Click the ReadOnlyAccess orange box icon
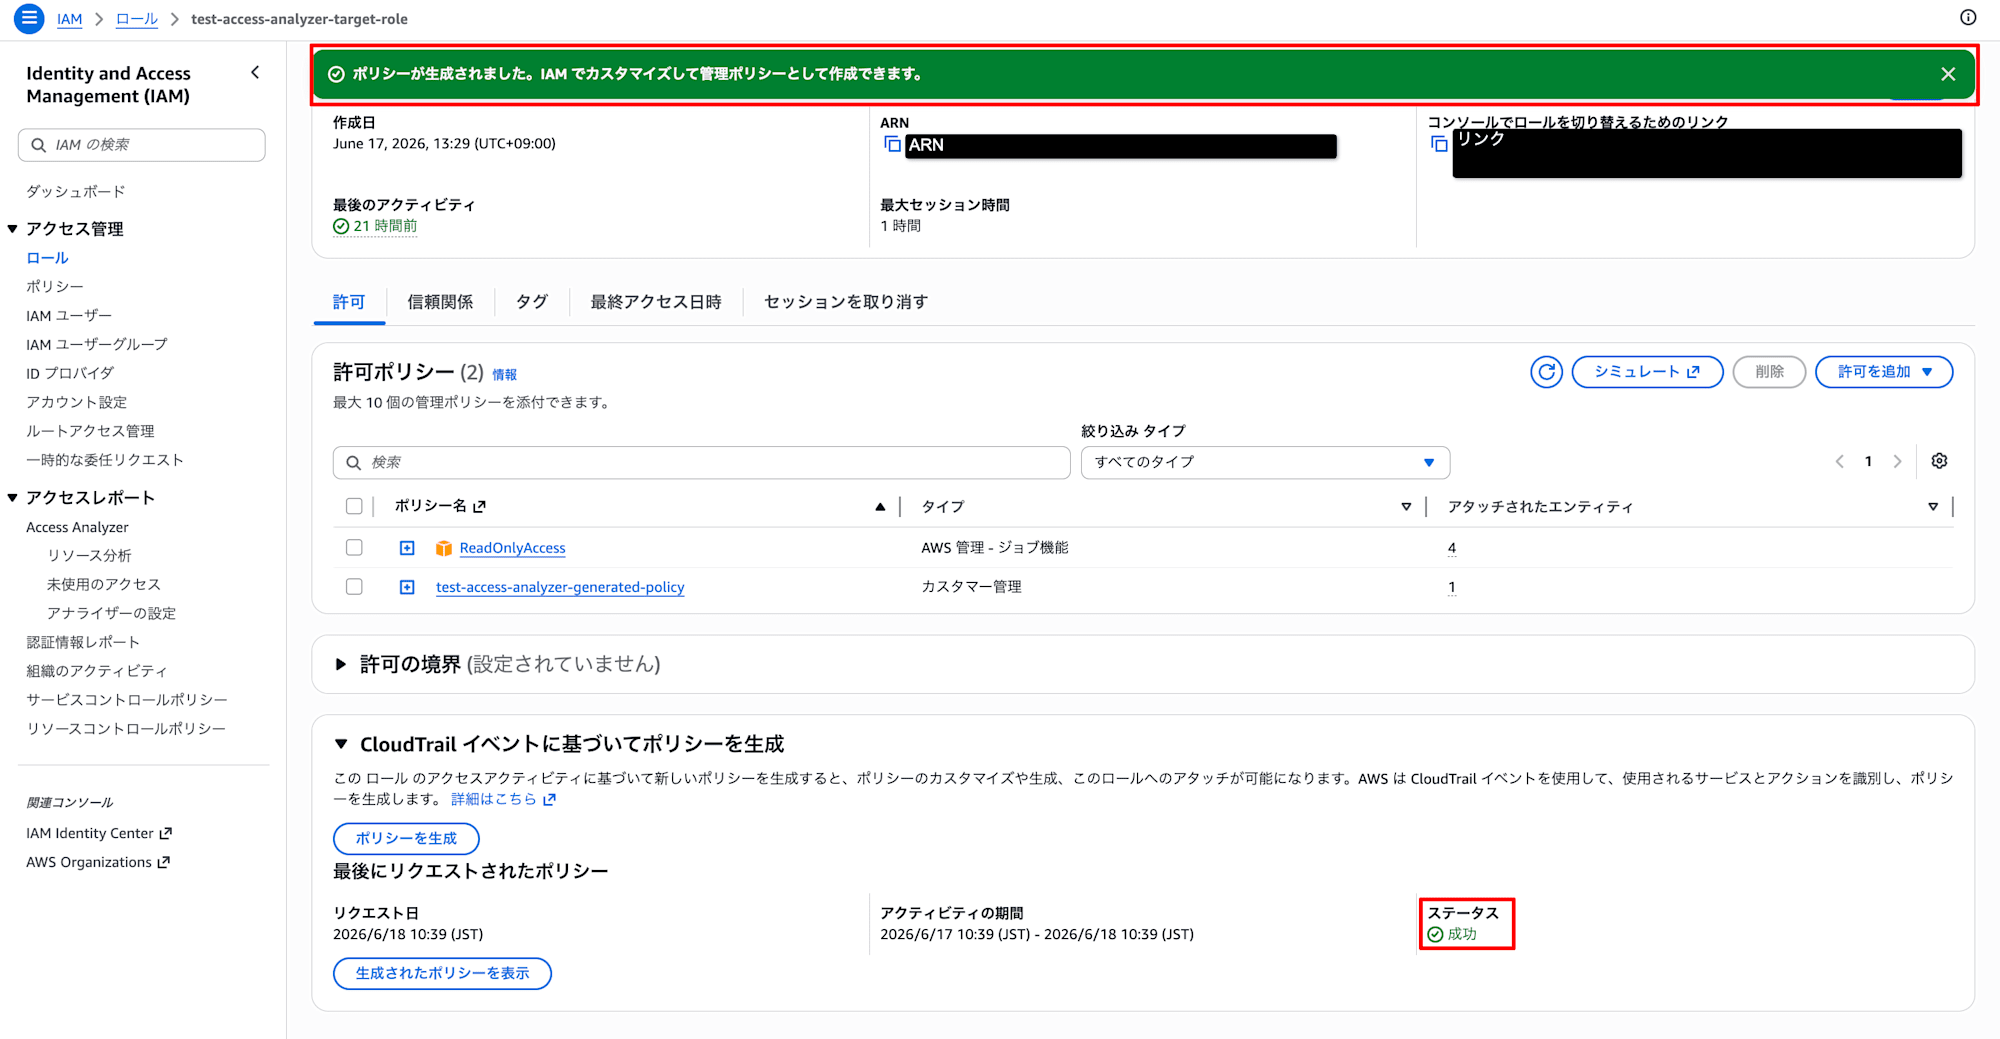This screenshot has width=2000, height=1039. 444,548
